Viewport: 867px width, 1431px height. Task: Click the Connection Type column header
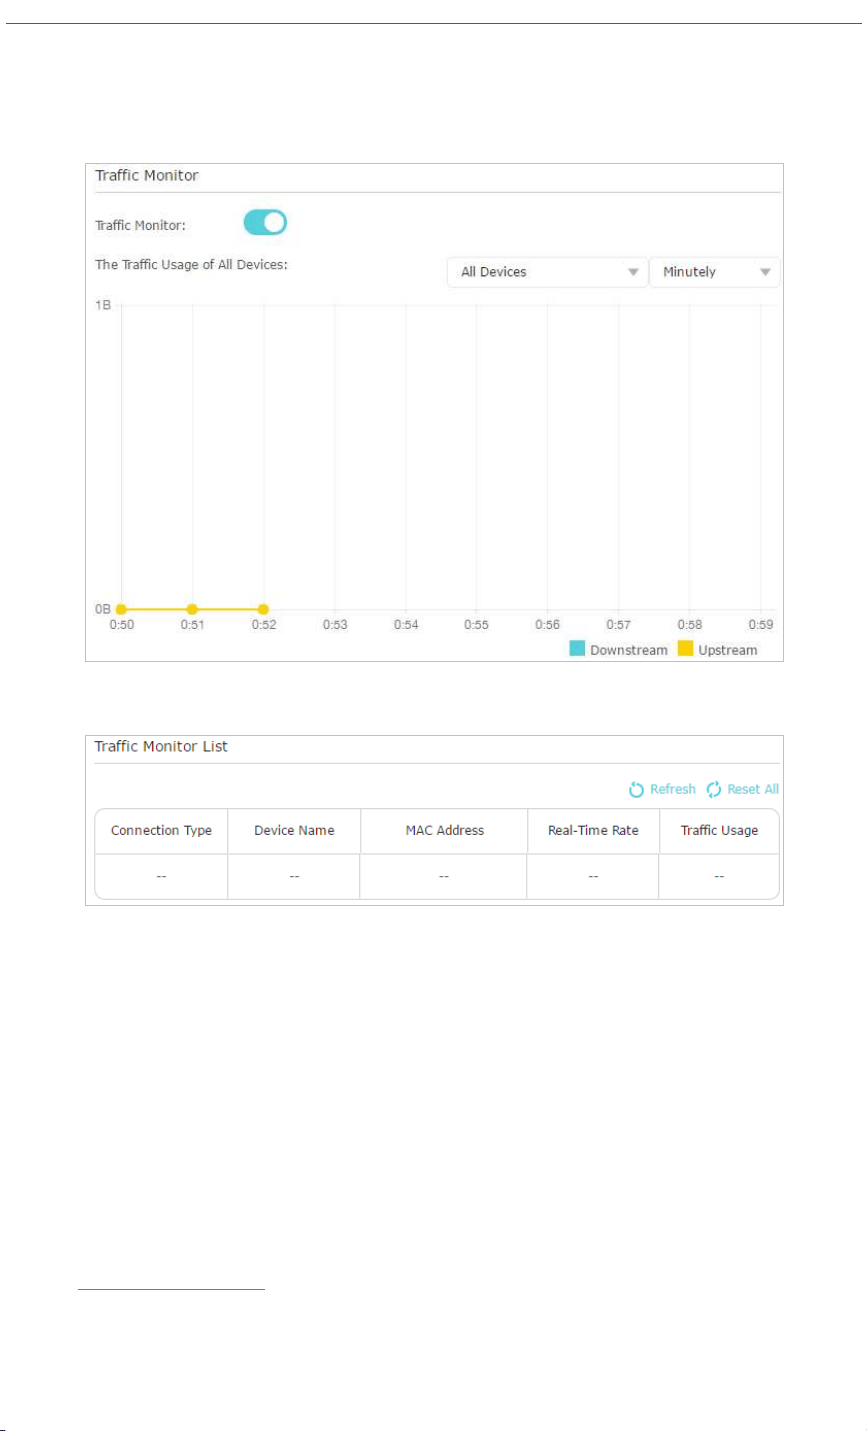point(161,831)
